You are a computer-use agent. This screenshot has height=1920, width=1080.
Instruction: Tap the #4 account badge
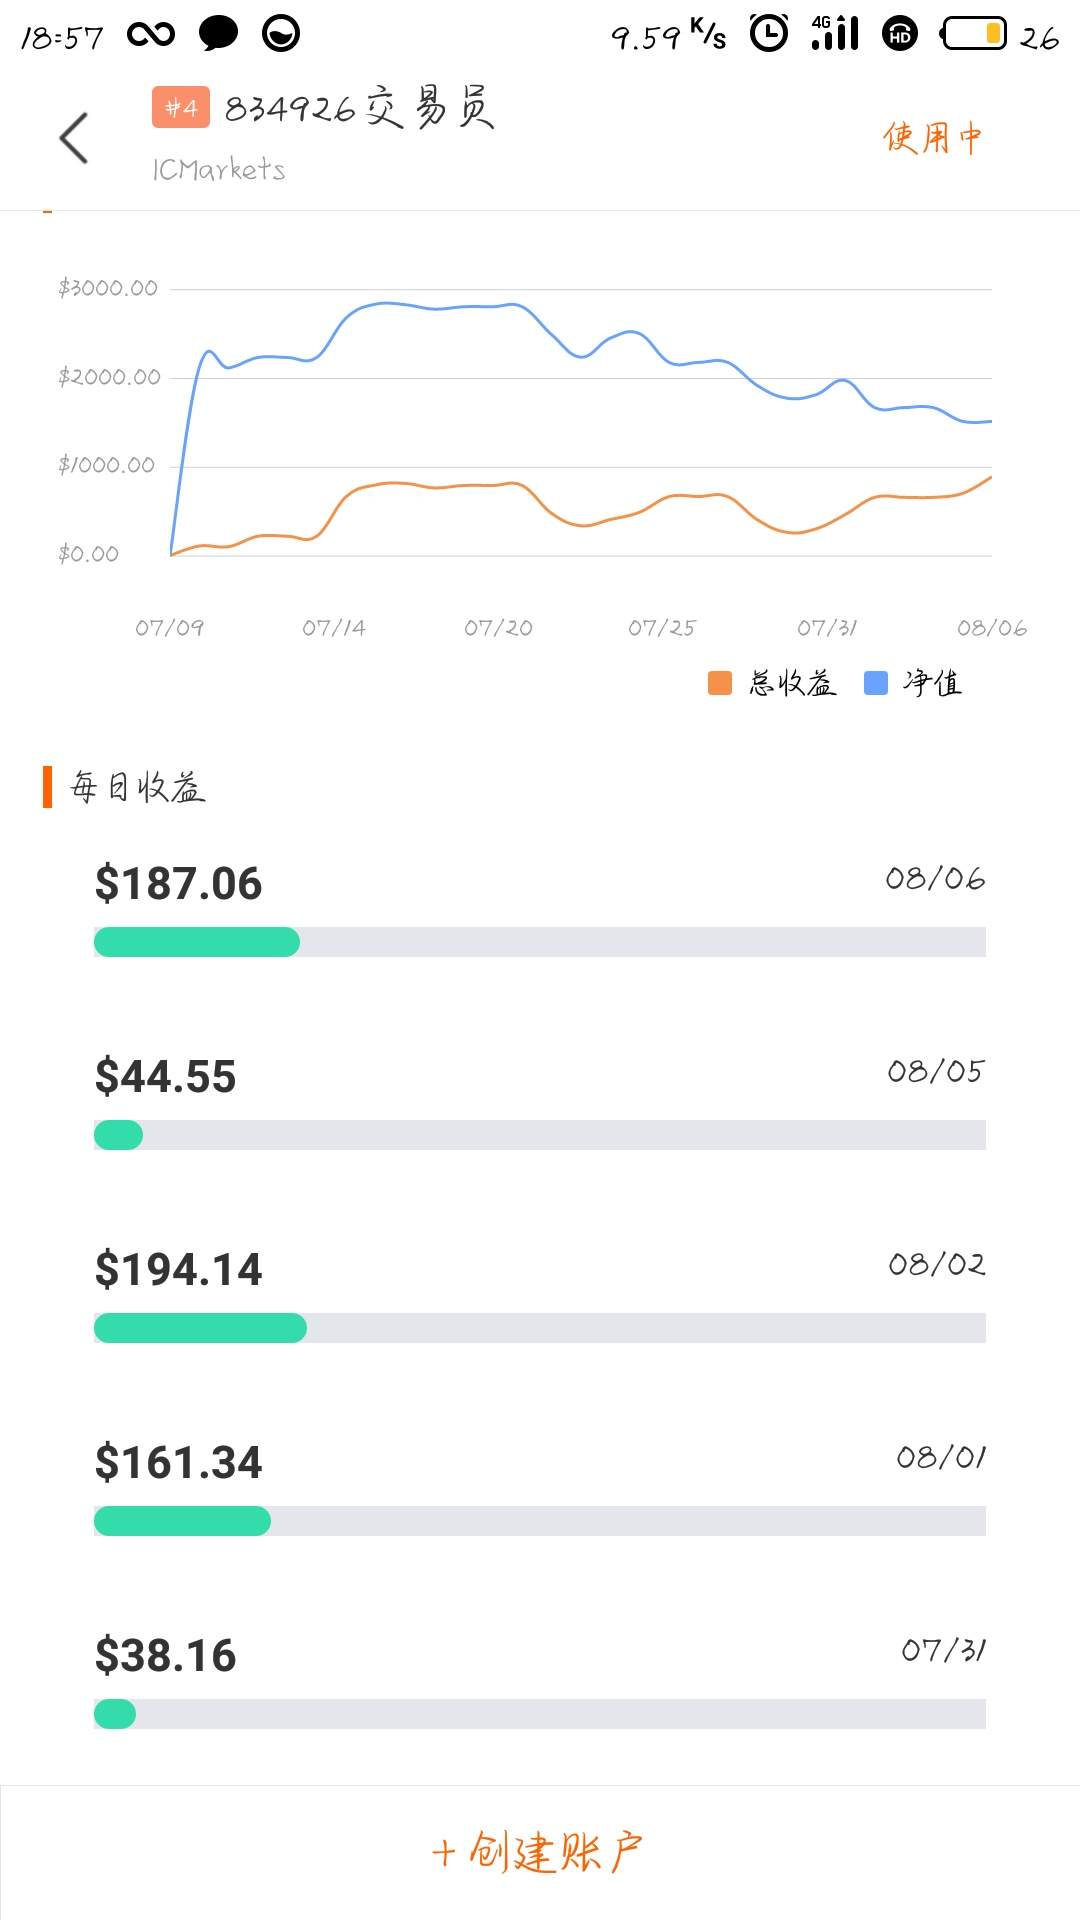(x=181, y=108)
